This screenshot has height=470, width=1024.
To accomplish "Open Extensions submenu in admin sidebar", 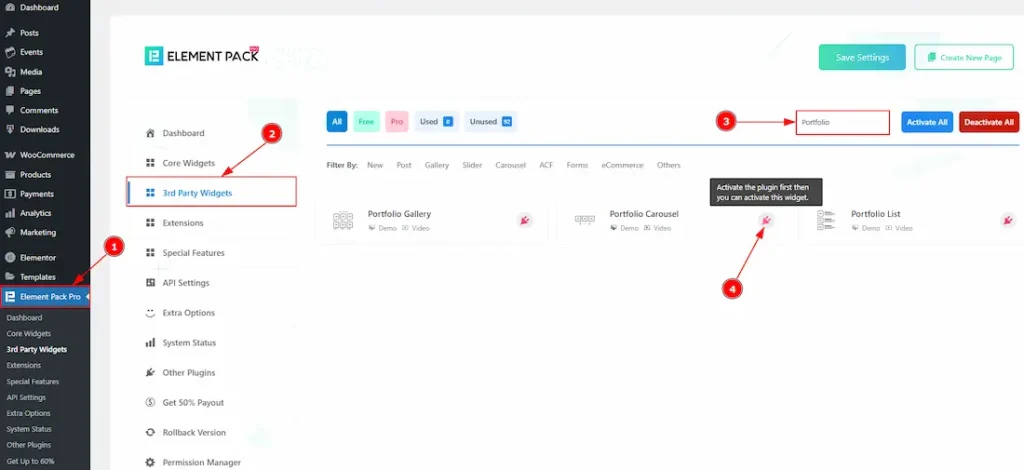I will tap(24, 366).
